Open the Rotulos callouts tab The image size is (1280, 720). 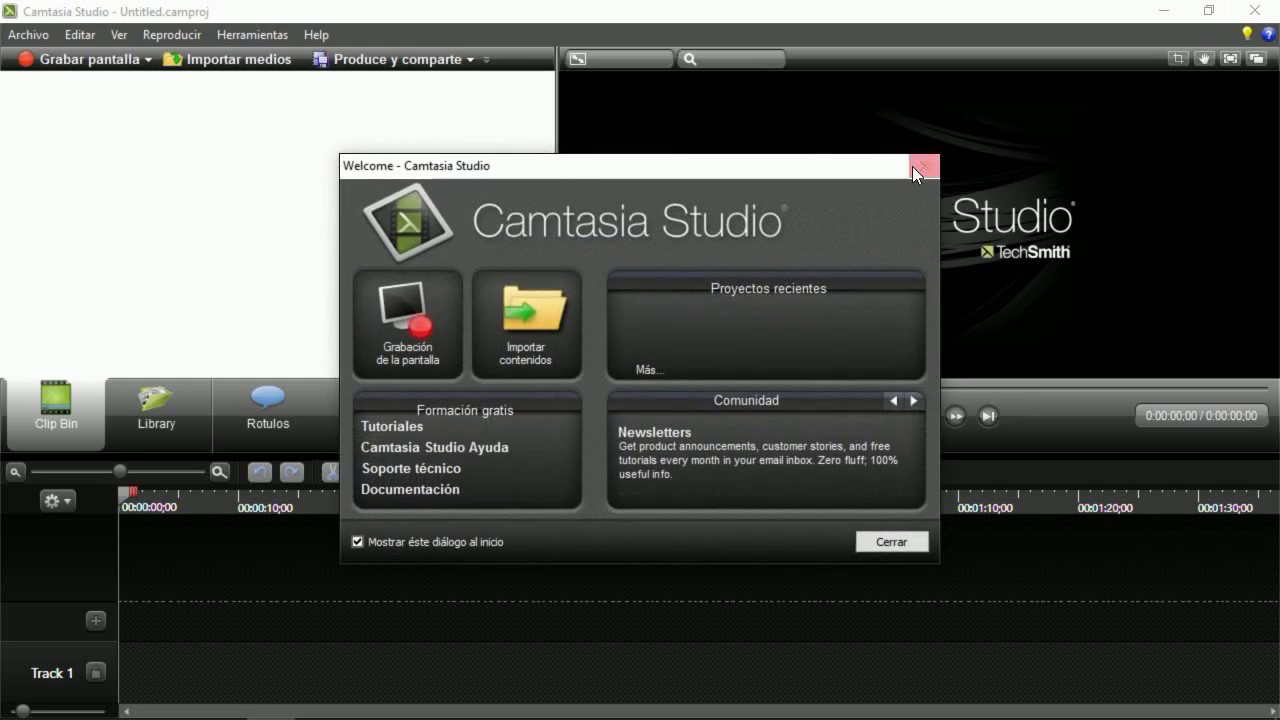[x=268, y=412]
